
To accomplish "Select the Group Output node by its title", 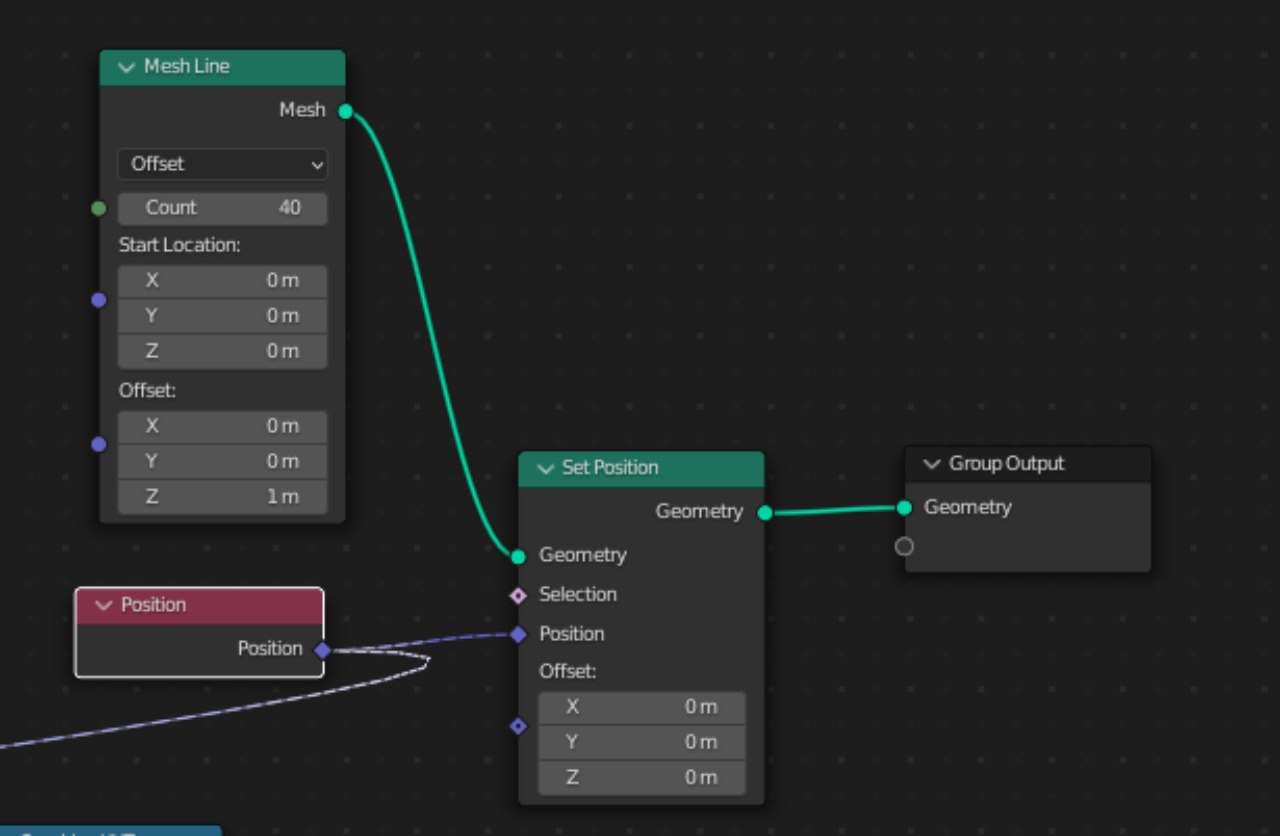I will (1007, 464).
